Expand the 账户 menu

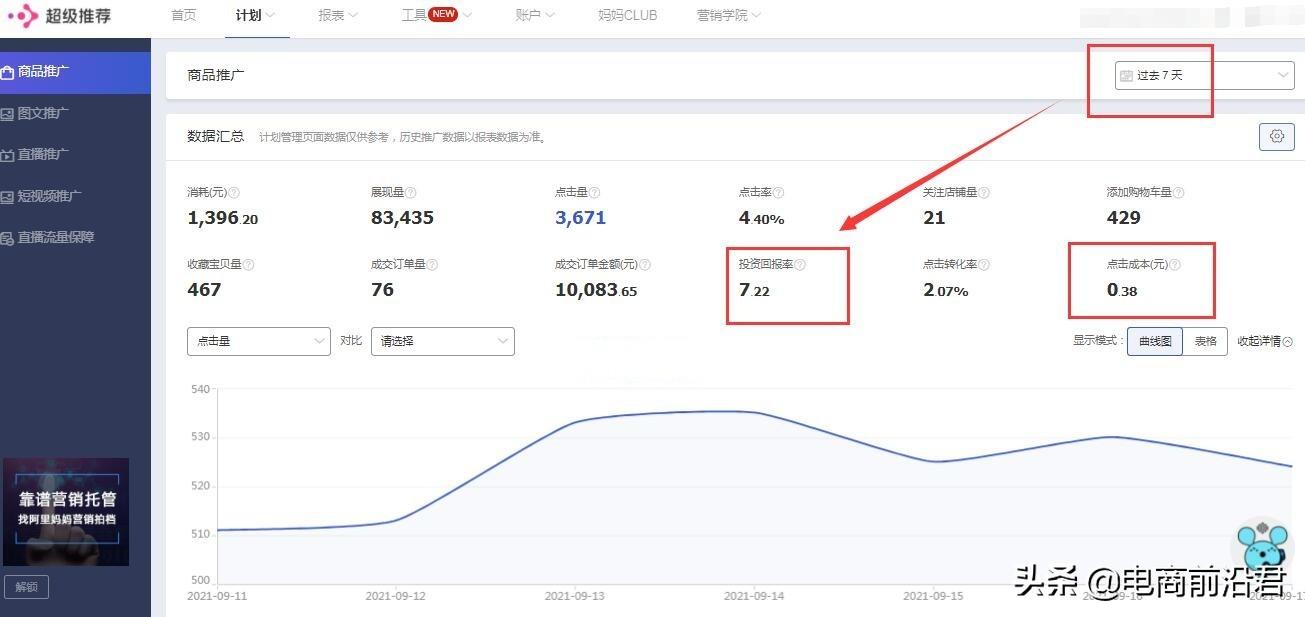point(535,15)
